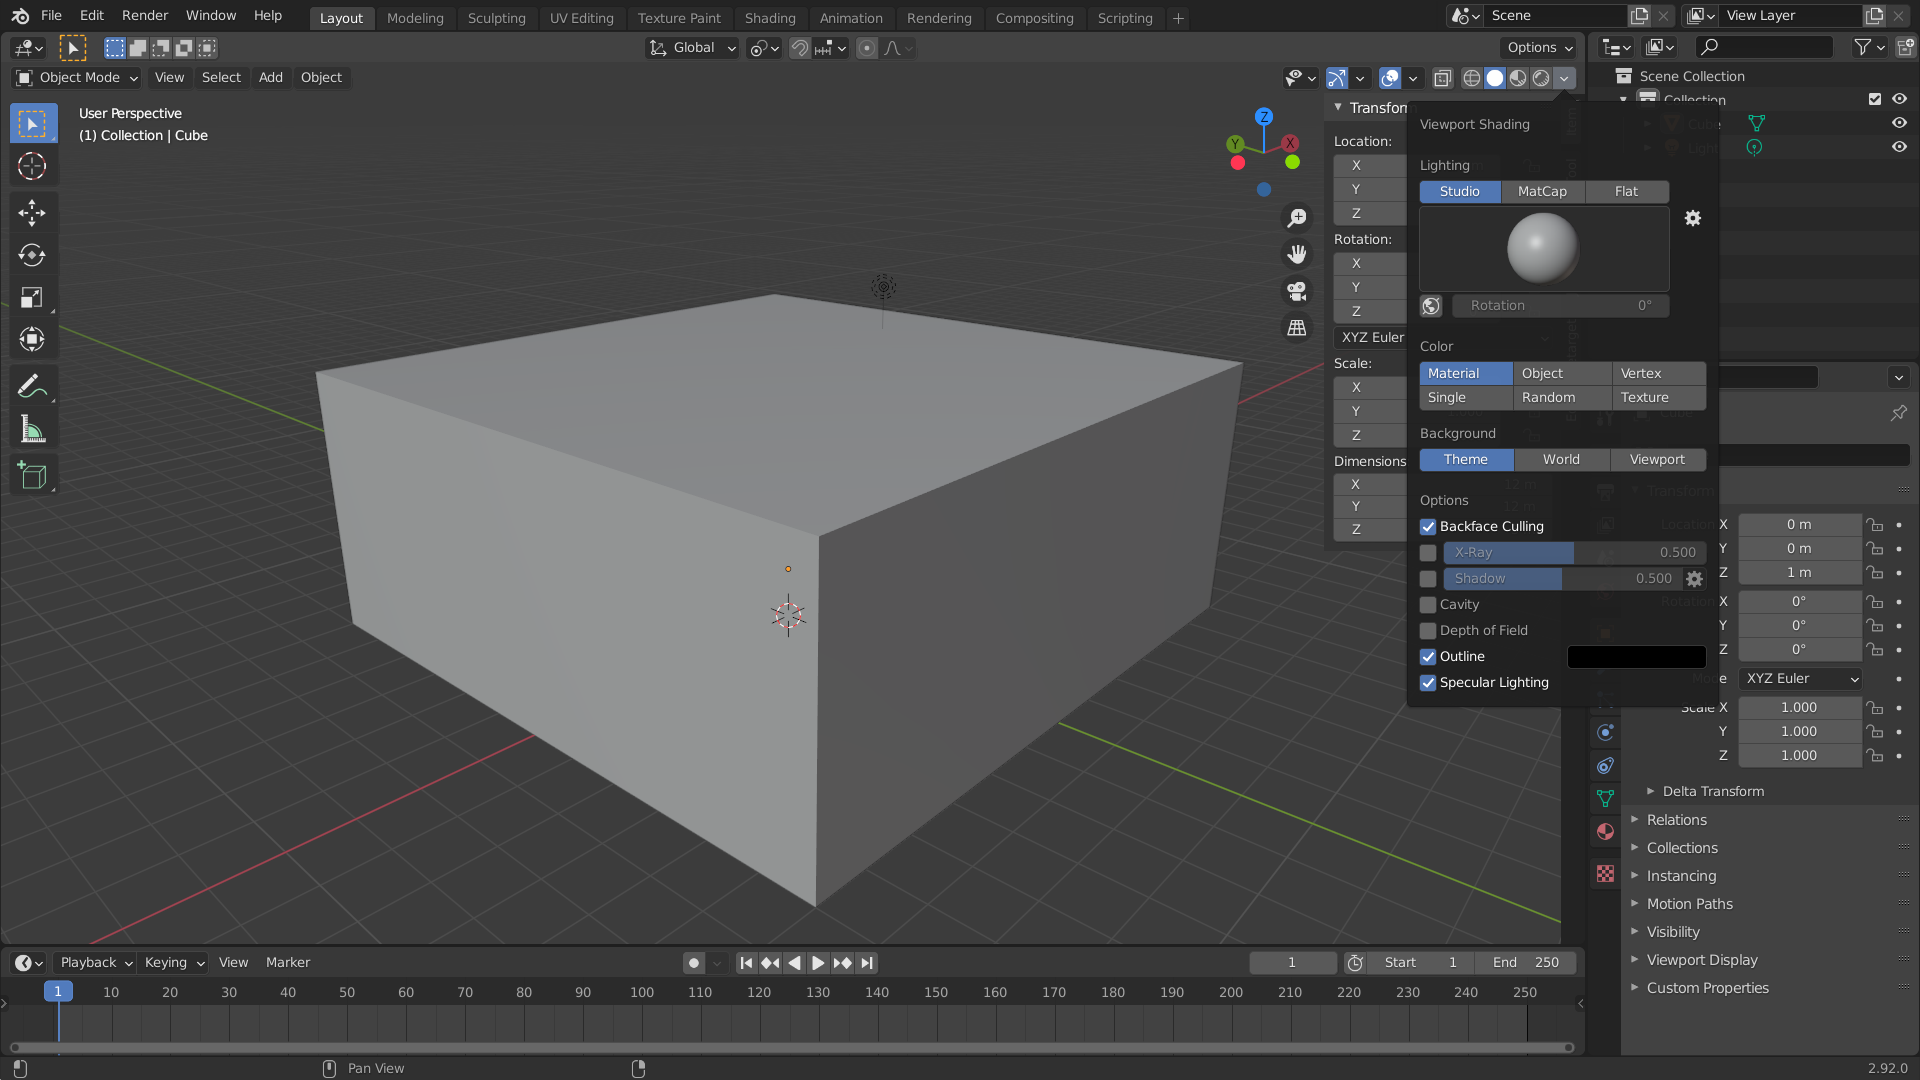Open the File menu
The width and height of the screenshot is (1920, 1080).
[x=51, y=16]
